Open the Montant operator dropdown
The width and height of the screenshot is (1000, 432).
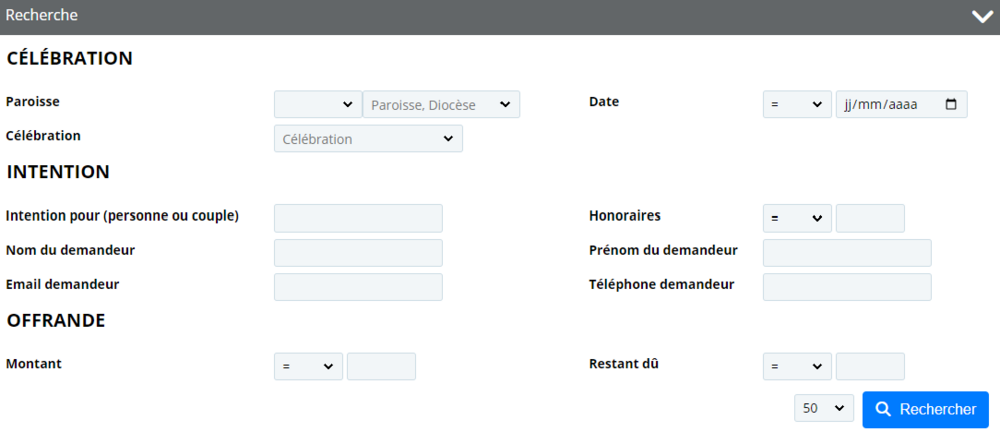pyautogui.click(x=308, y=366)
